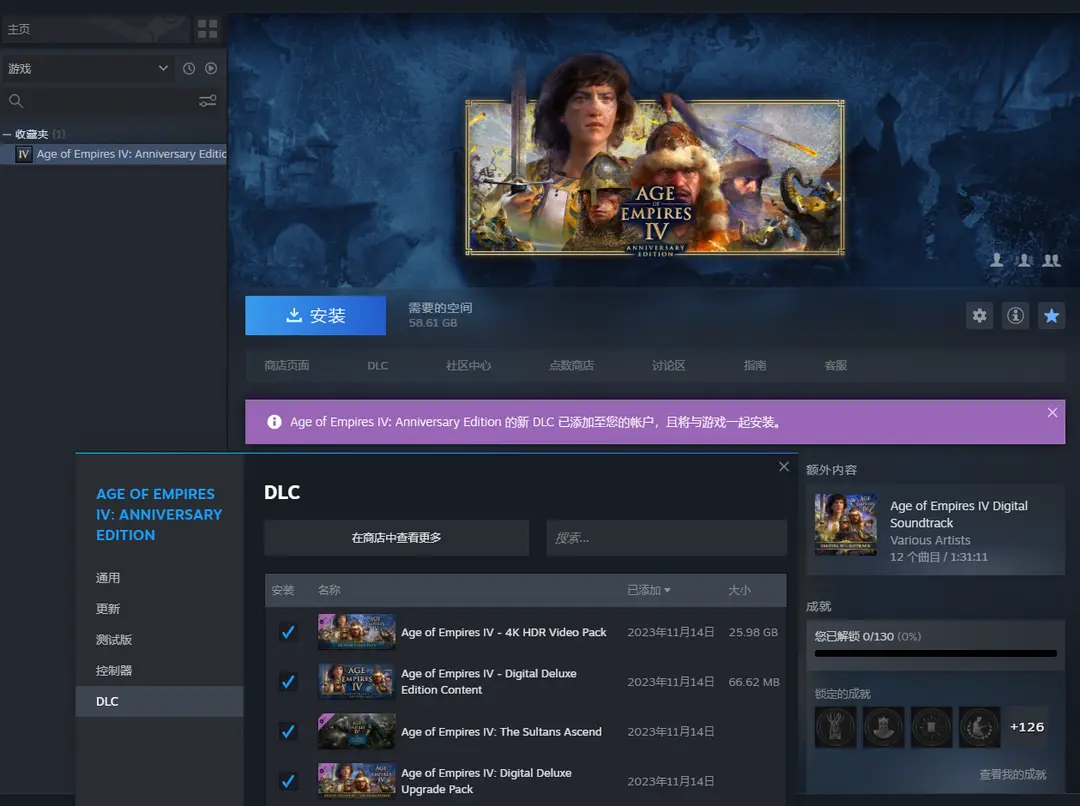
Task: Click the recent activity clock icon
Action: click(189, 68)
